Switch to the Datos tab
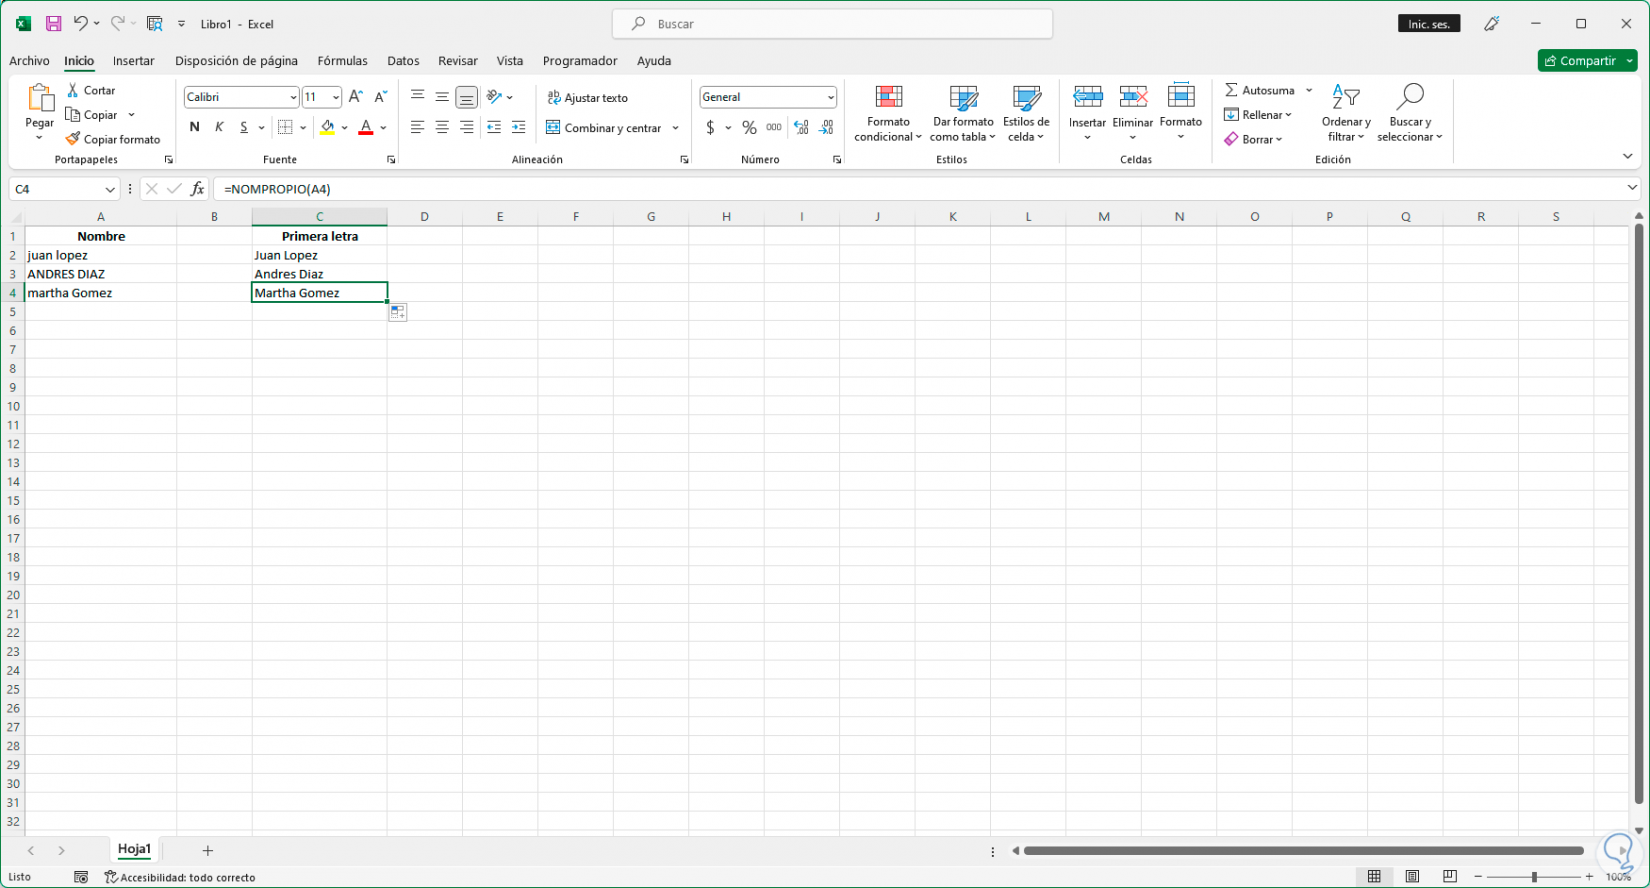This screenshot has height=888, width=1650. click(403, 61)
